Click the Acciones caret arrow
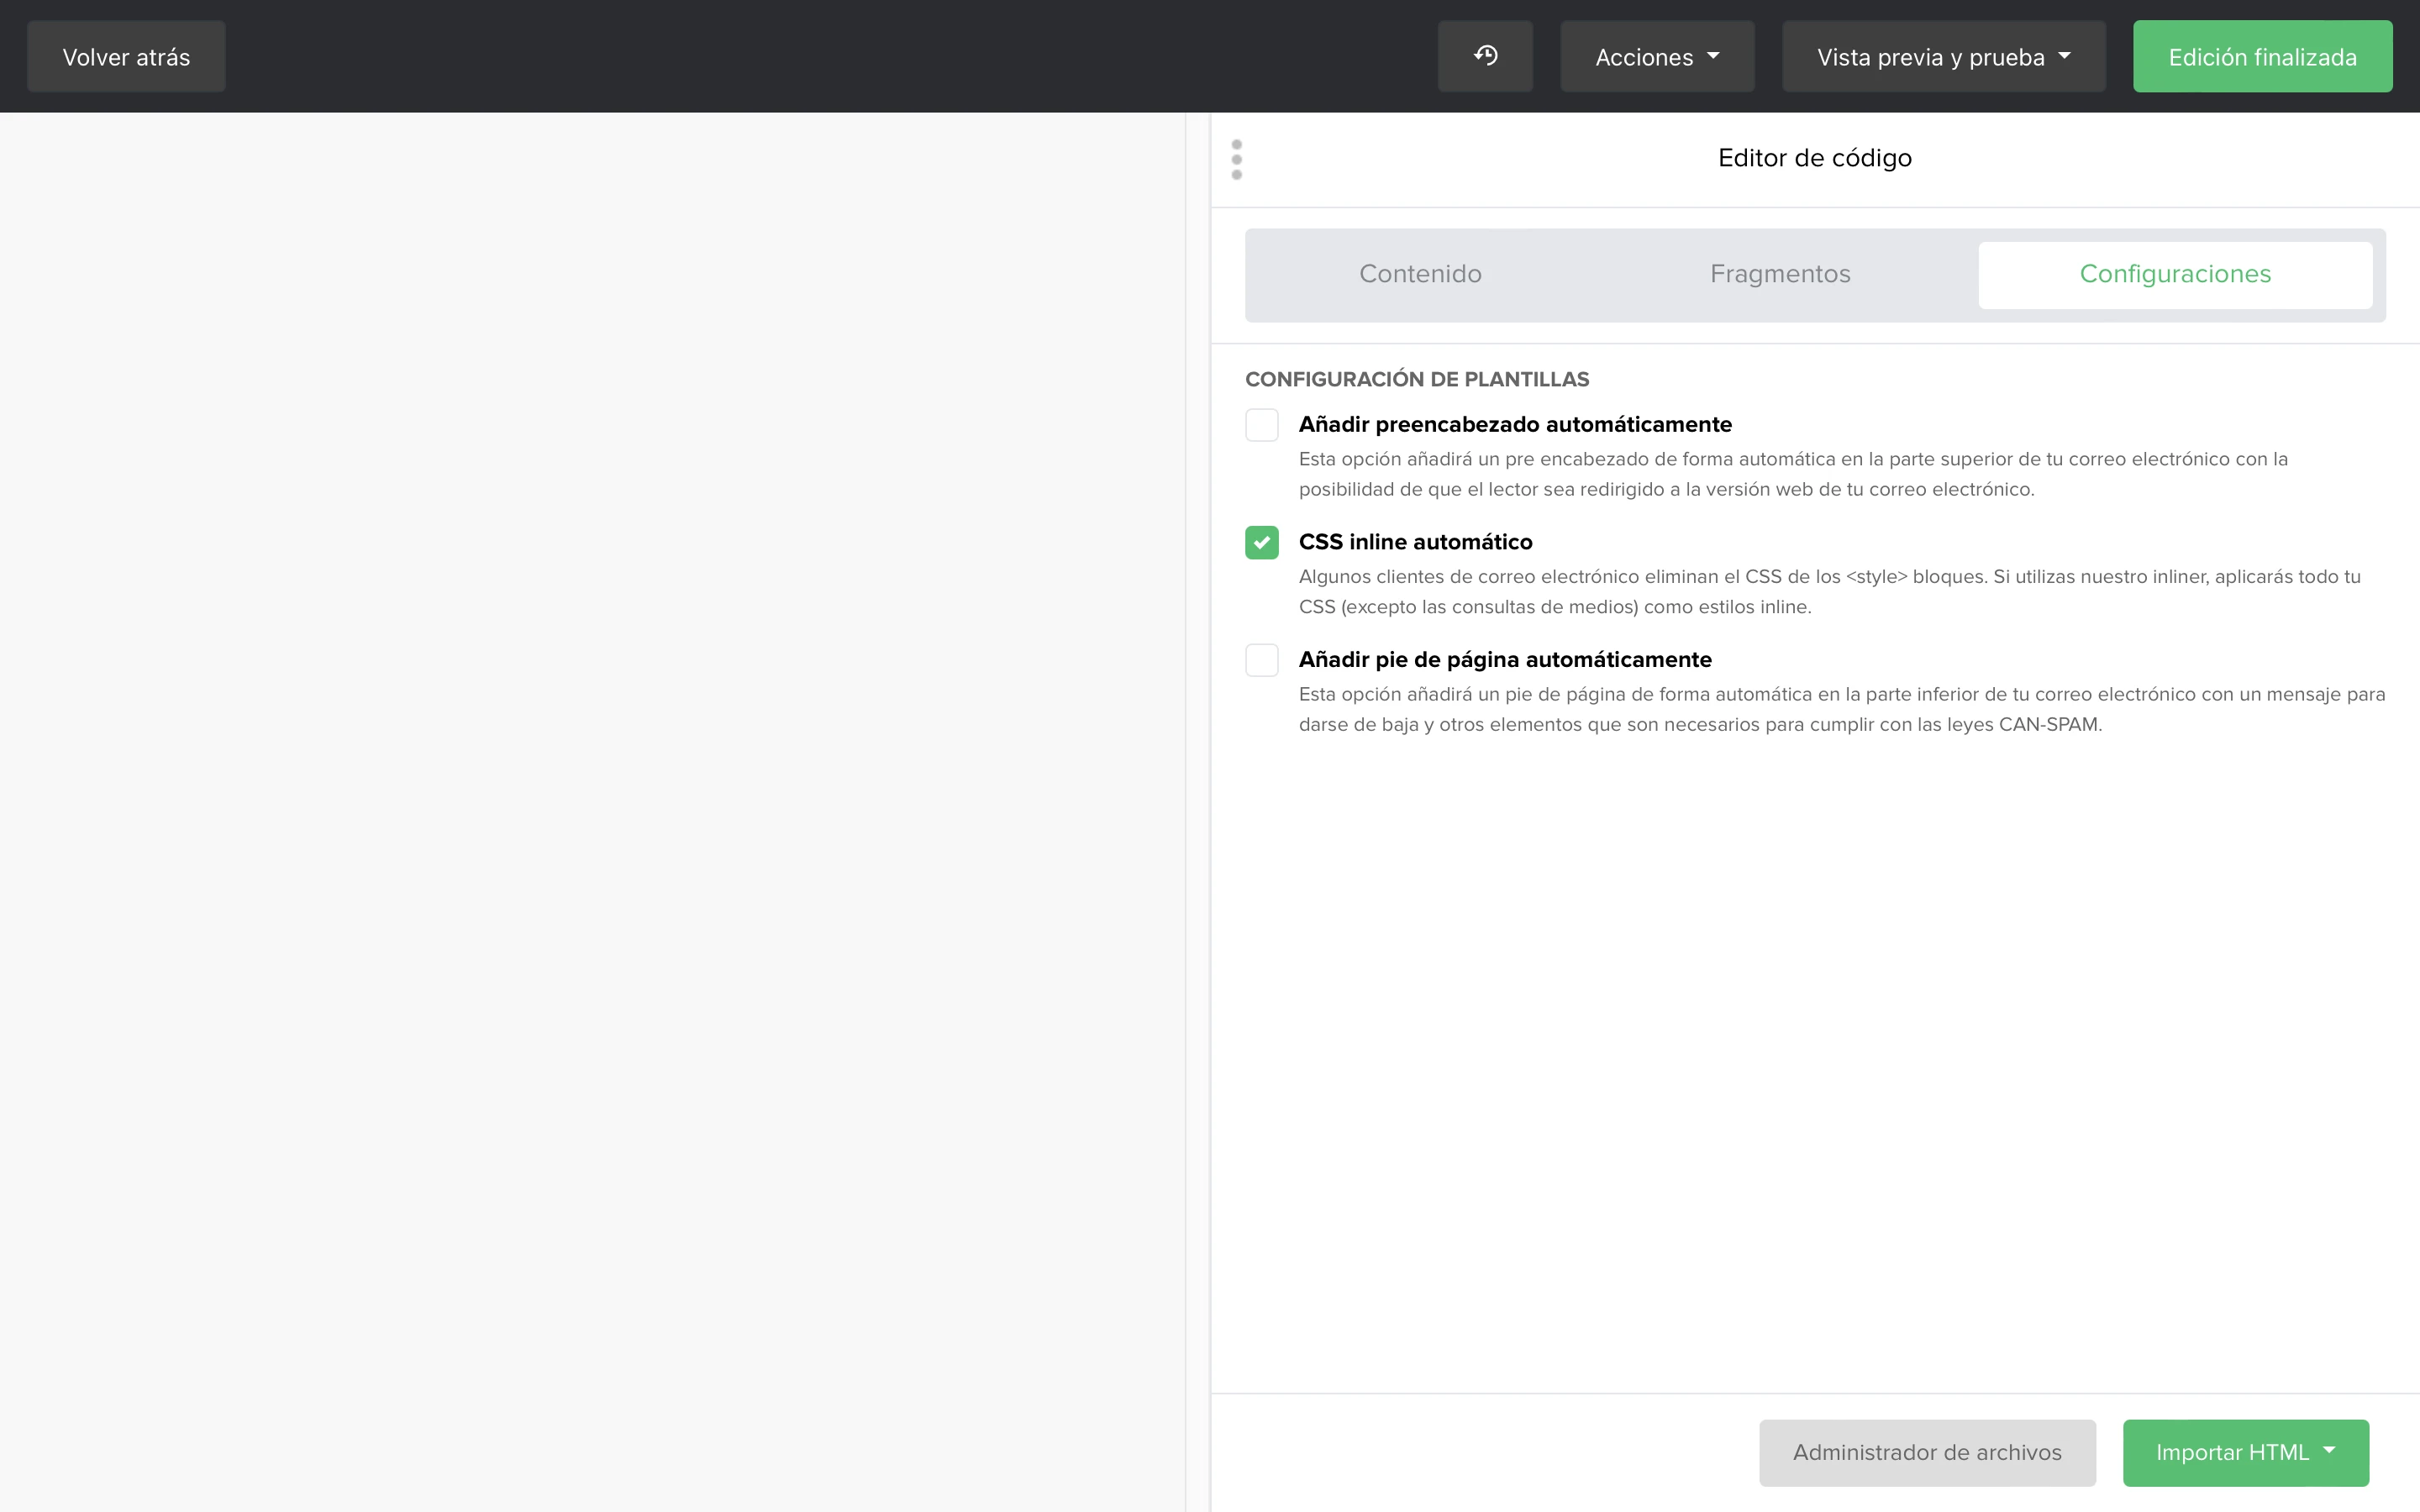The image size is (2420, 1512). (x=1714, y=56)
